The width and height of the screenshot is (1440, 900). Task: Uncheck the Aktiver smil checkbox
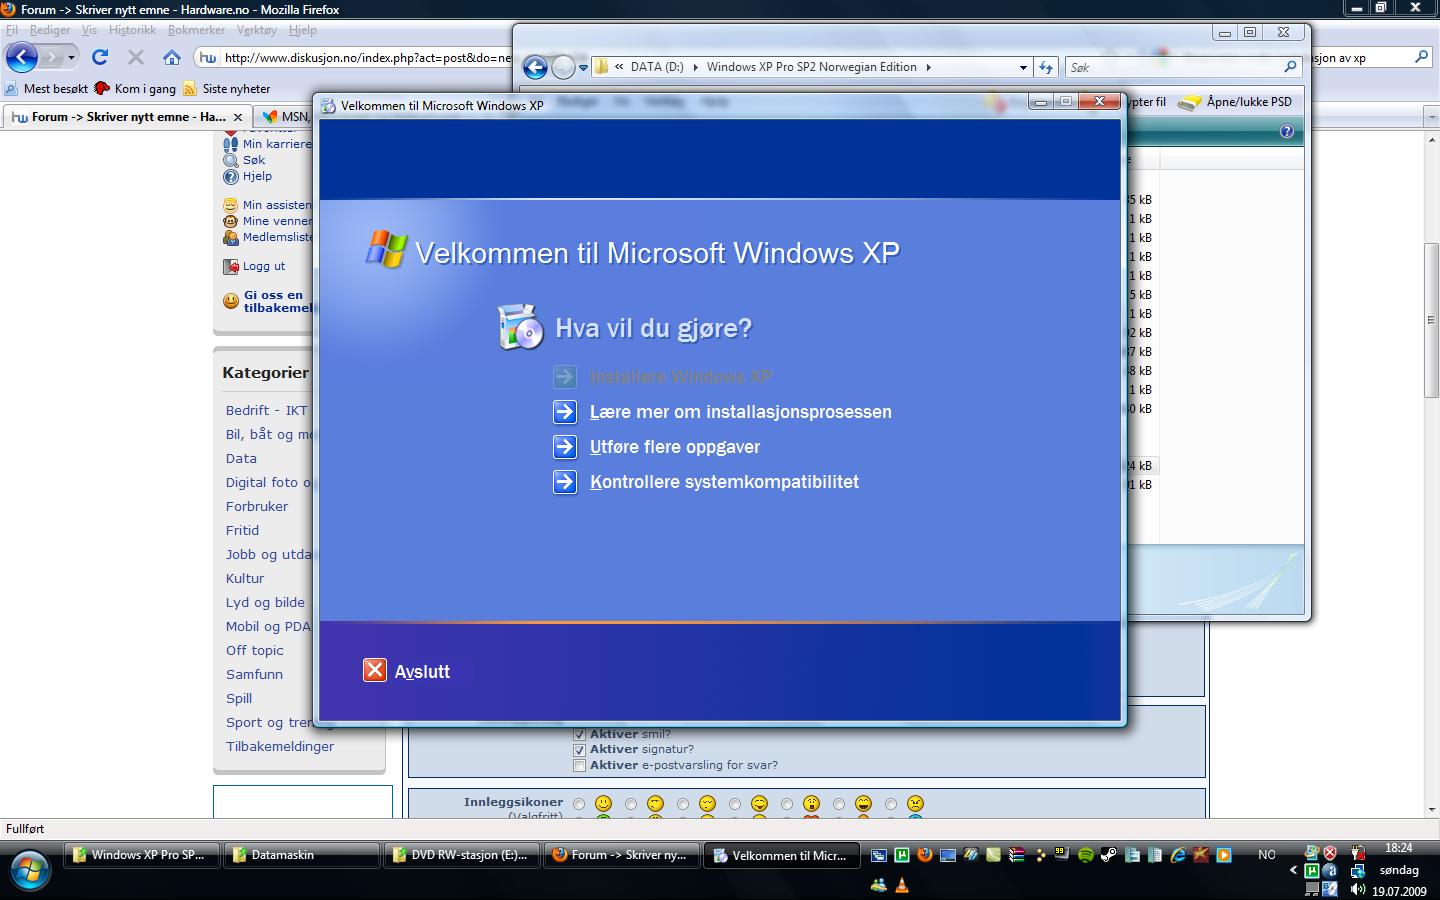point(579,734)
